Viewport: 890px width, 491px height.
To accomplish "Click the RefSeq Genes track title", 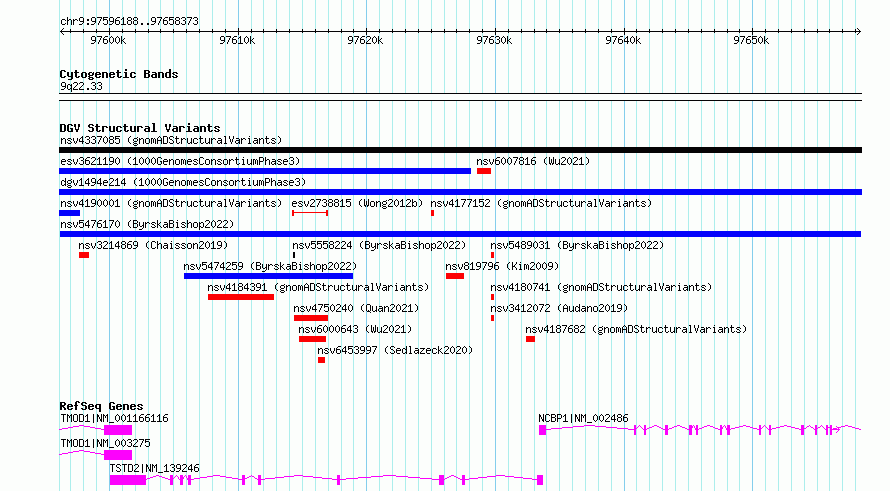I will coord(101,406).
